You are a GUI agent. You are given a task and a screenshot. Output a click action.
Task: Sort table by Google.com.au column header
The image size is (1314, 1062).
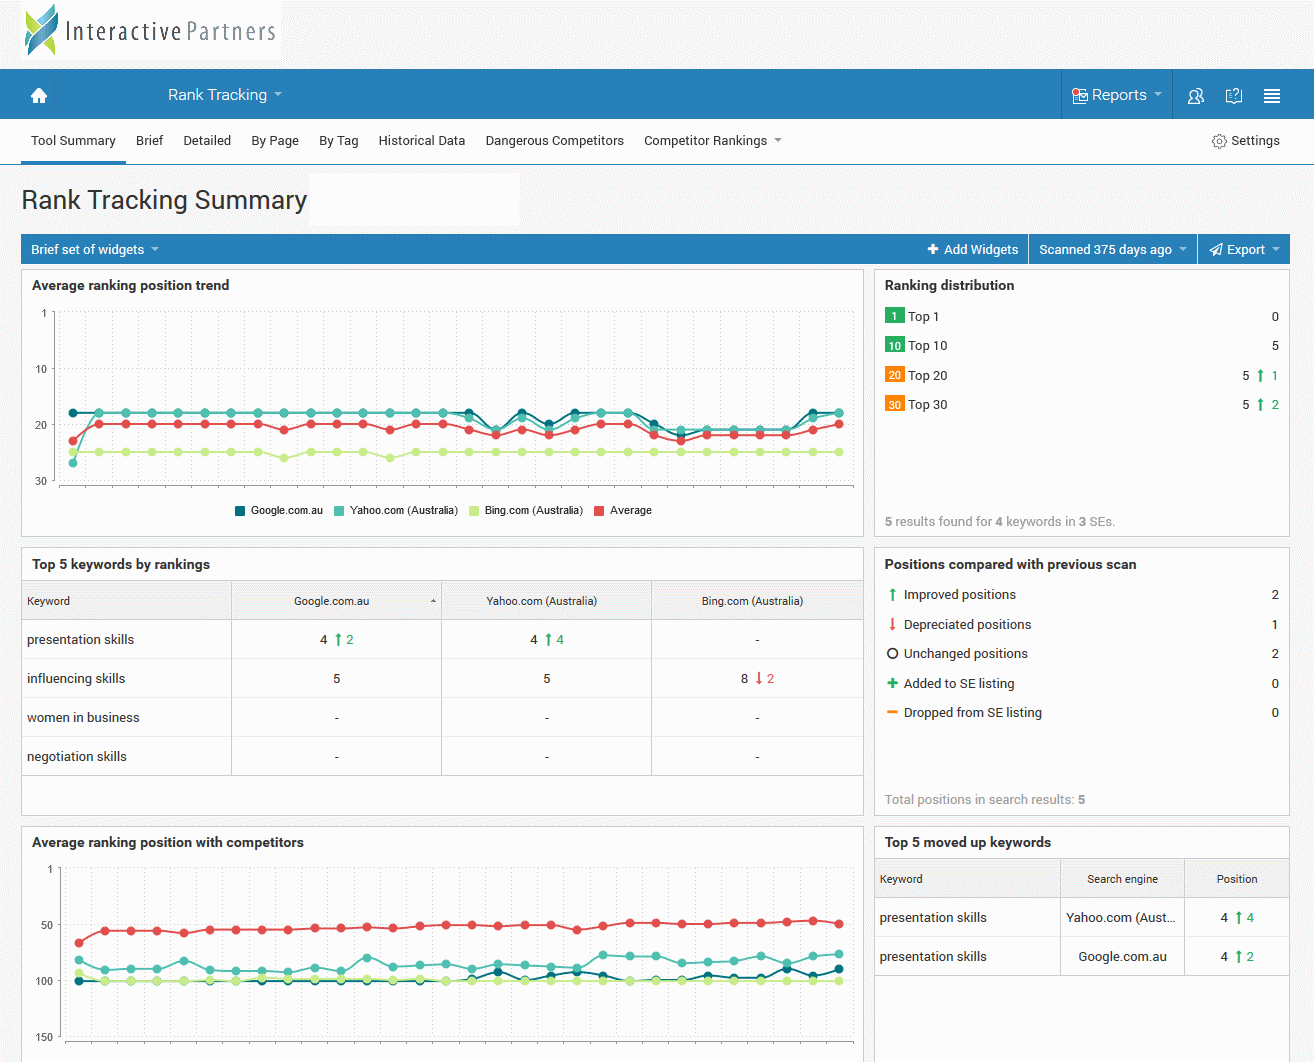point(332,601)
